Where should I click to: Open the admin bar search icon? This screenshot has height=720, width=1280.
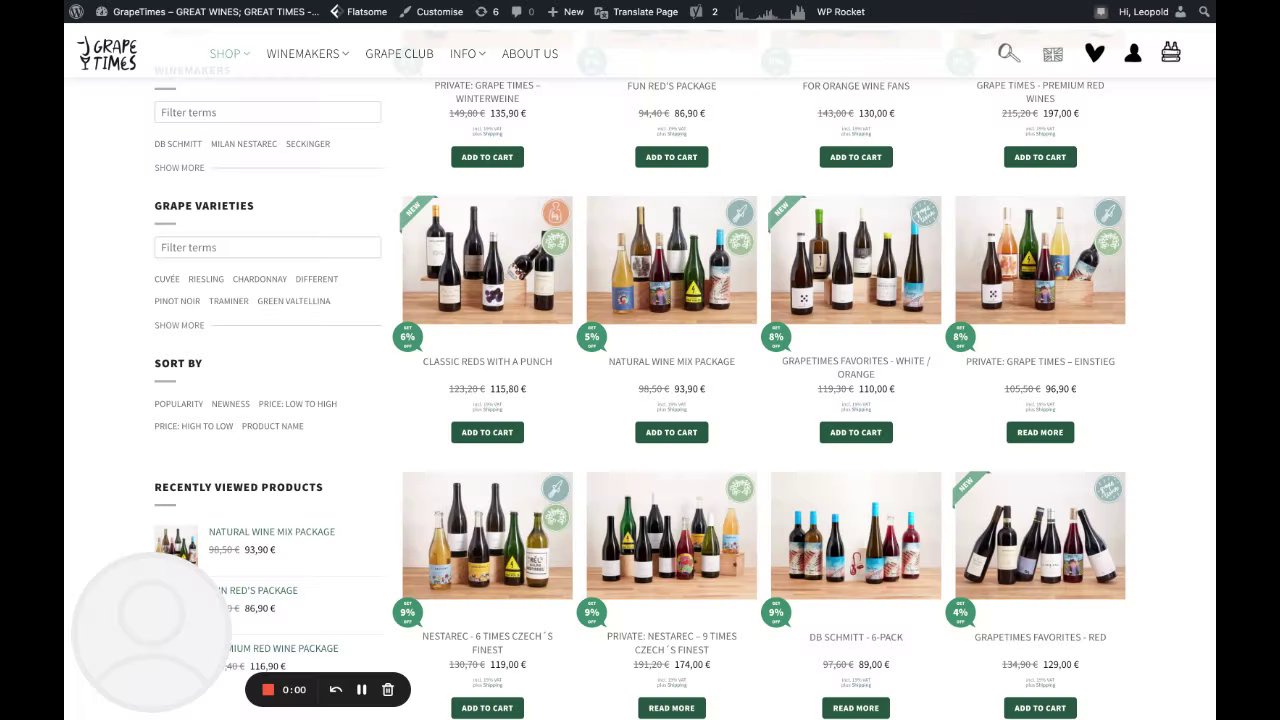1204,12
